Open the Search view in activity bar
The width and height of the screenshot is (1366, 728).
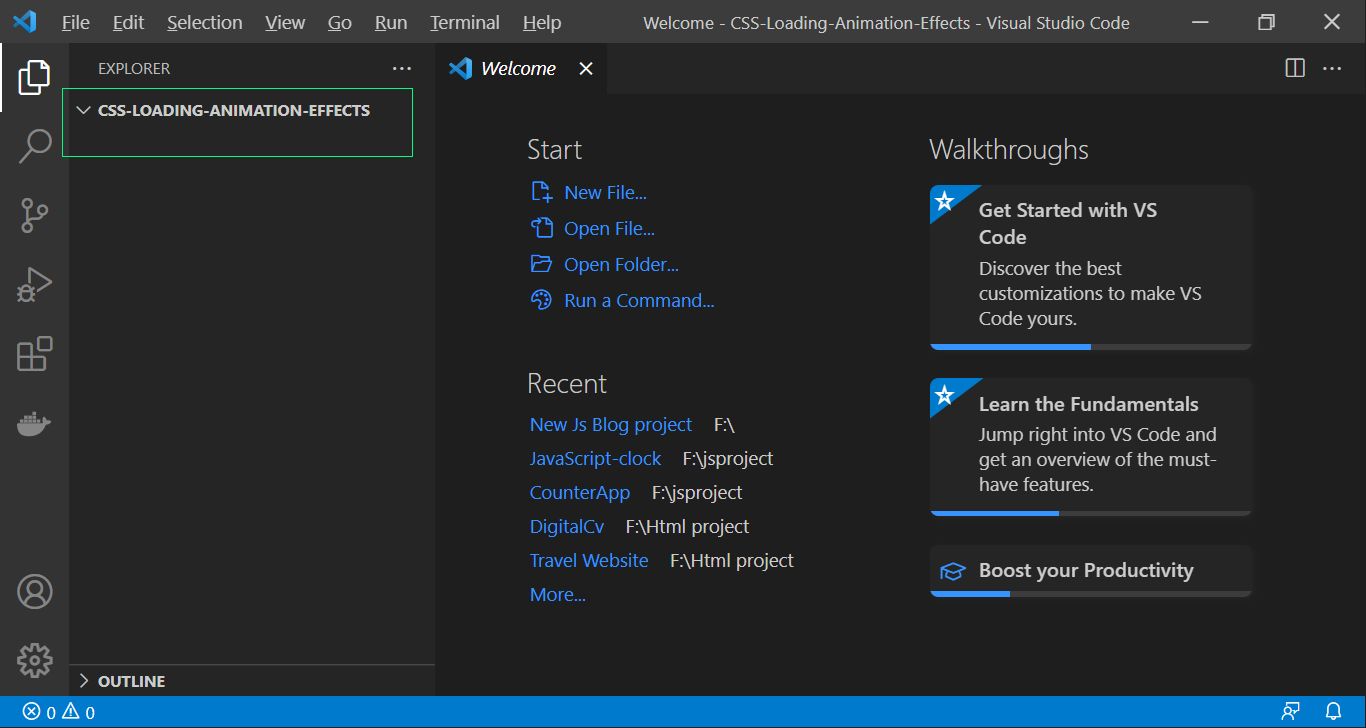pos(34,146)
